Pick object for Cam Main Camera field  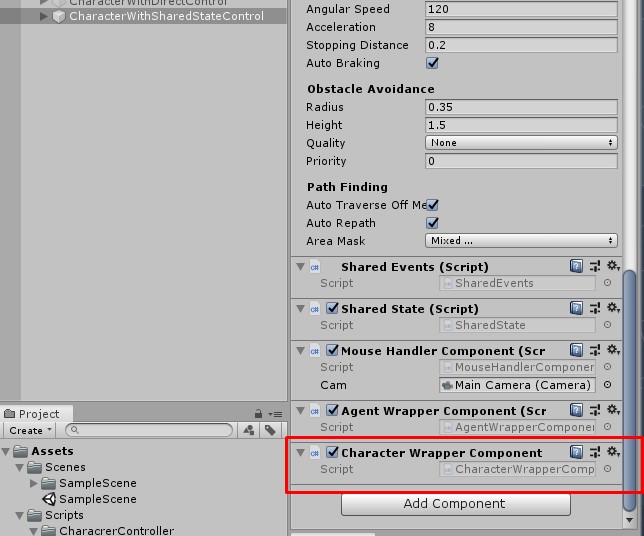point(607,384)
